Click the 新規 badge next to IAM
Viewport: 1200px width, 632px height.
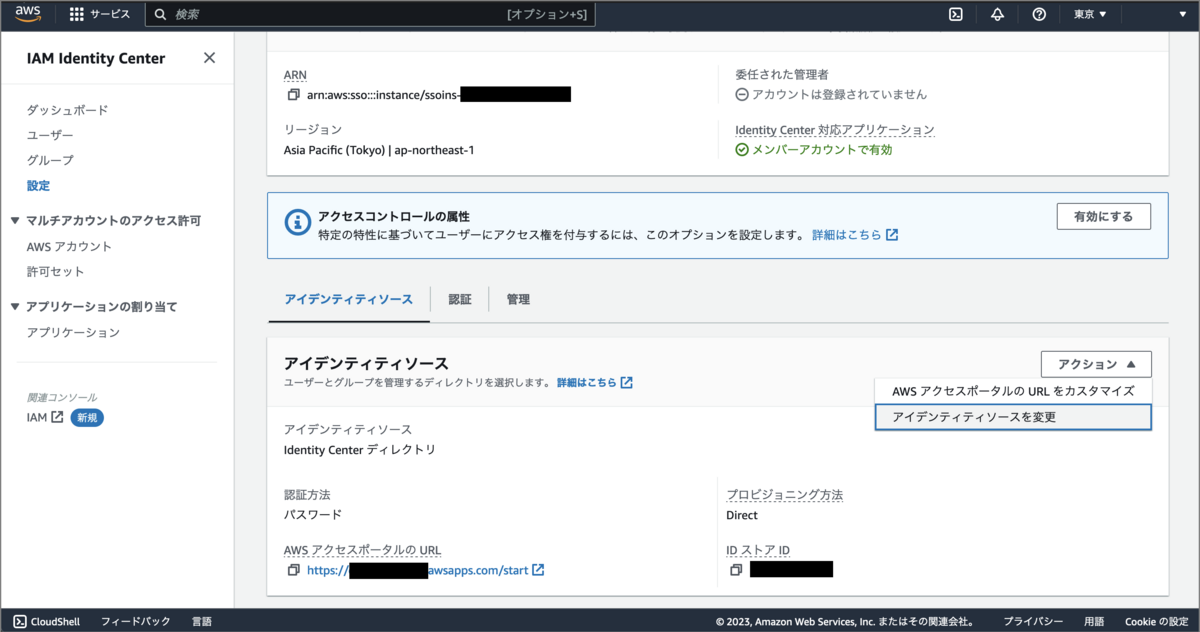[87, 417]
